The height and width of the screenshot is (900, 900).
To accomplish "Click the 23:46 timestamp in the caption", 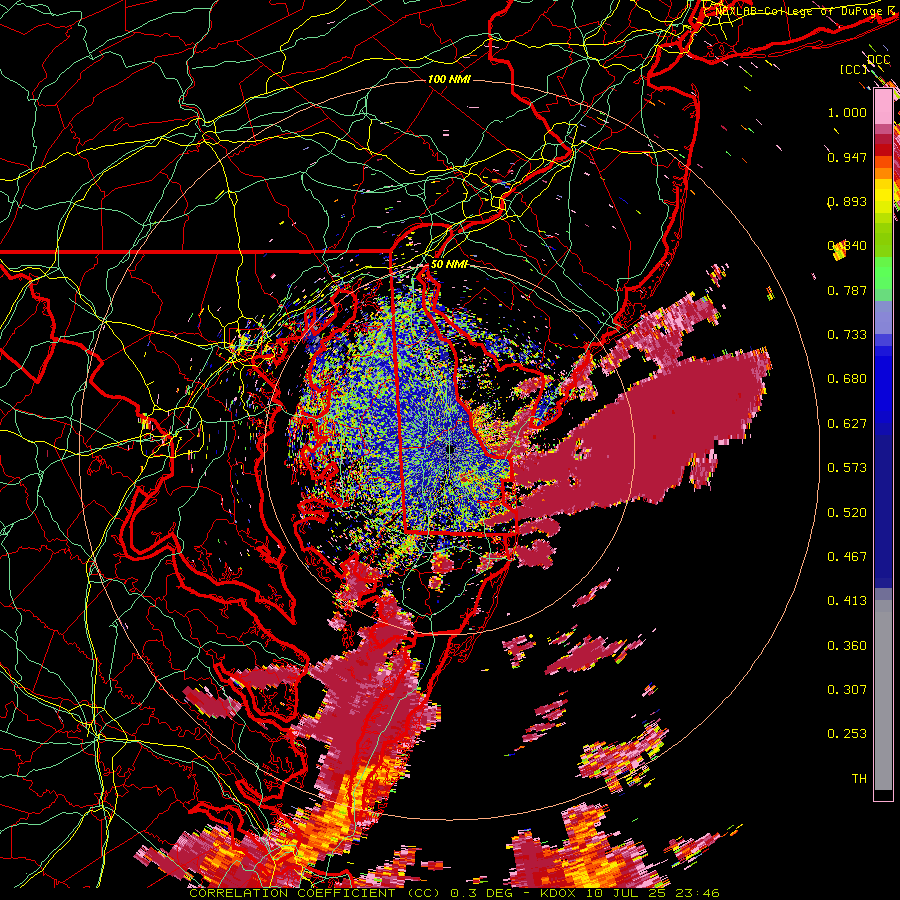I will [698, 893].
